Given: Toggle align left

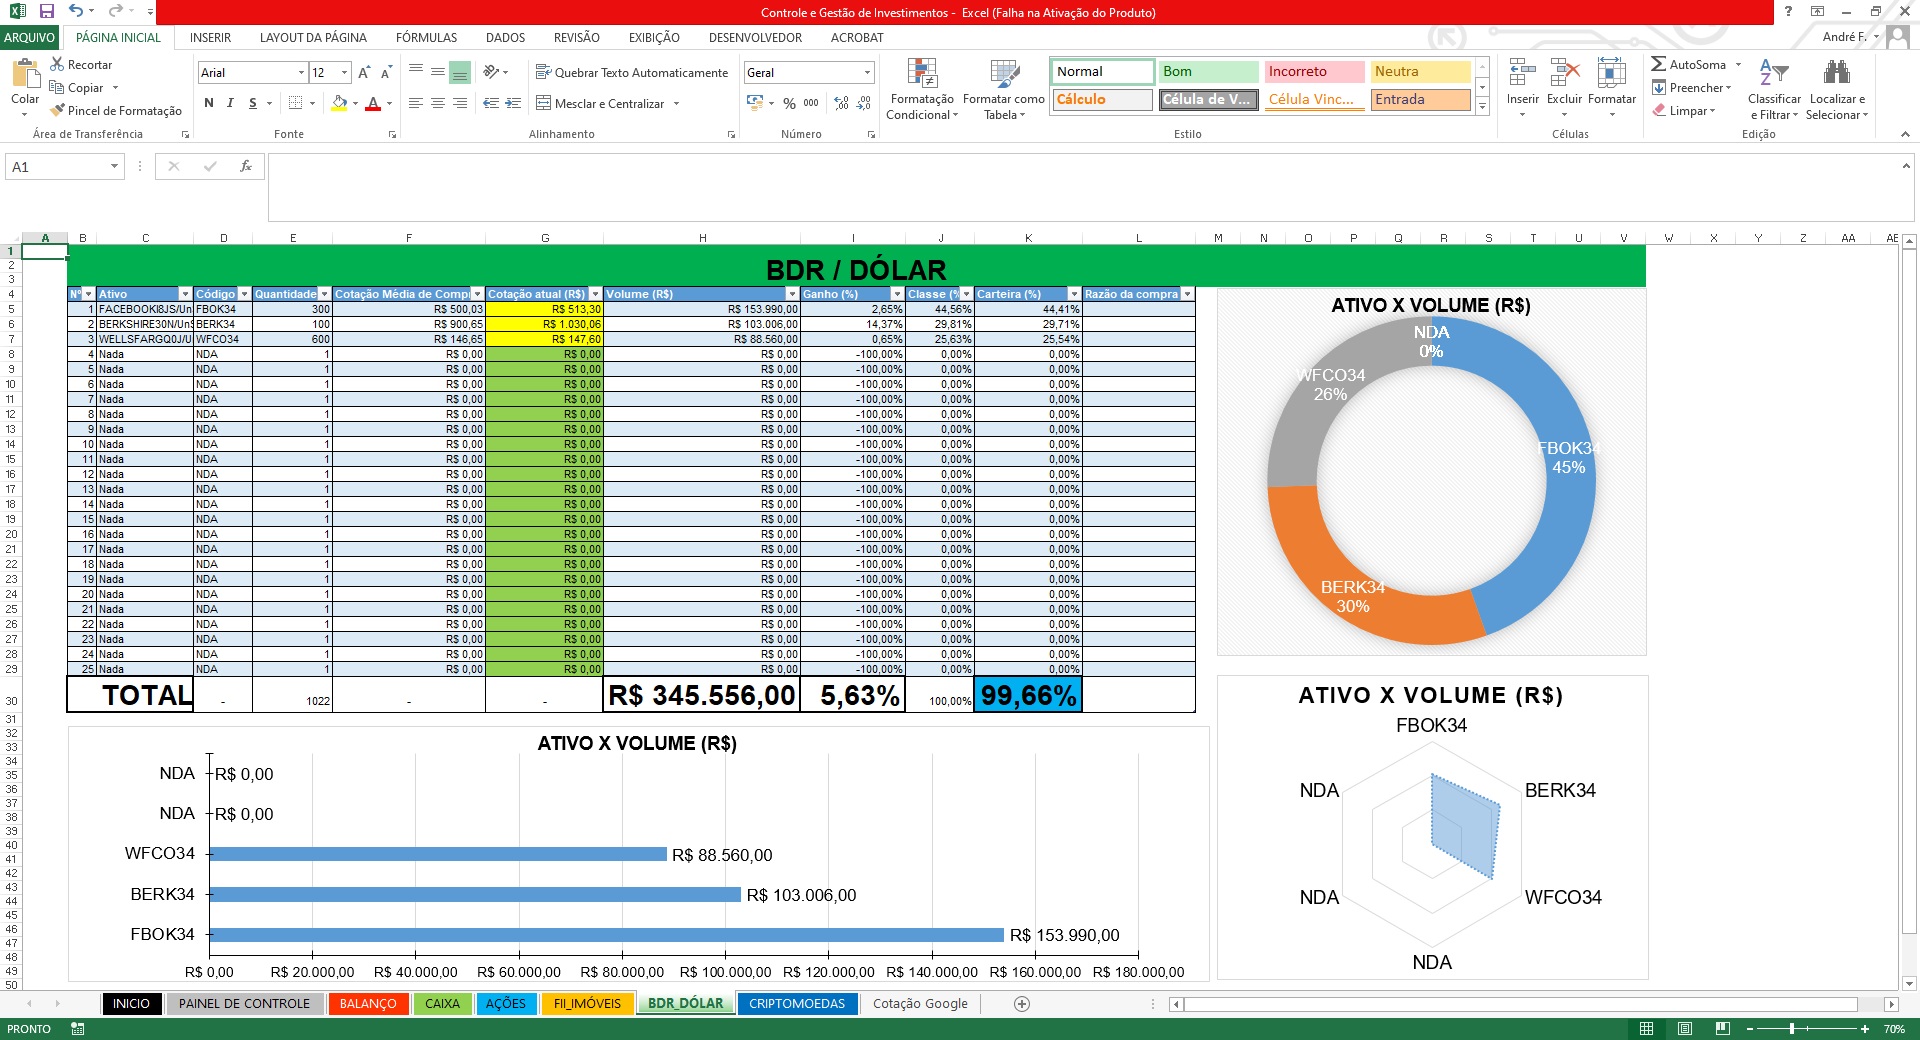Looking at the screenshot, I should click(416, 103).
